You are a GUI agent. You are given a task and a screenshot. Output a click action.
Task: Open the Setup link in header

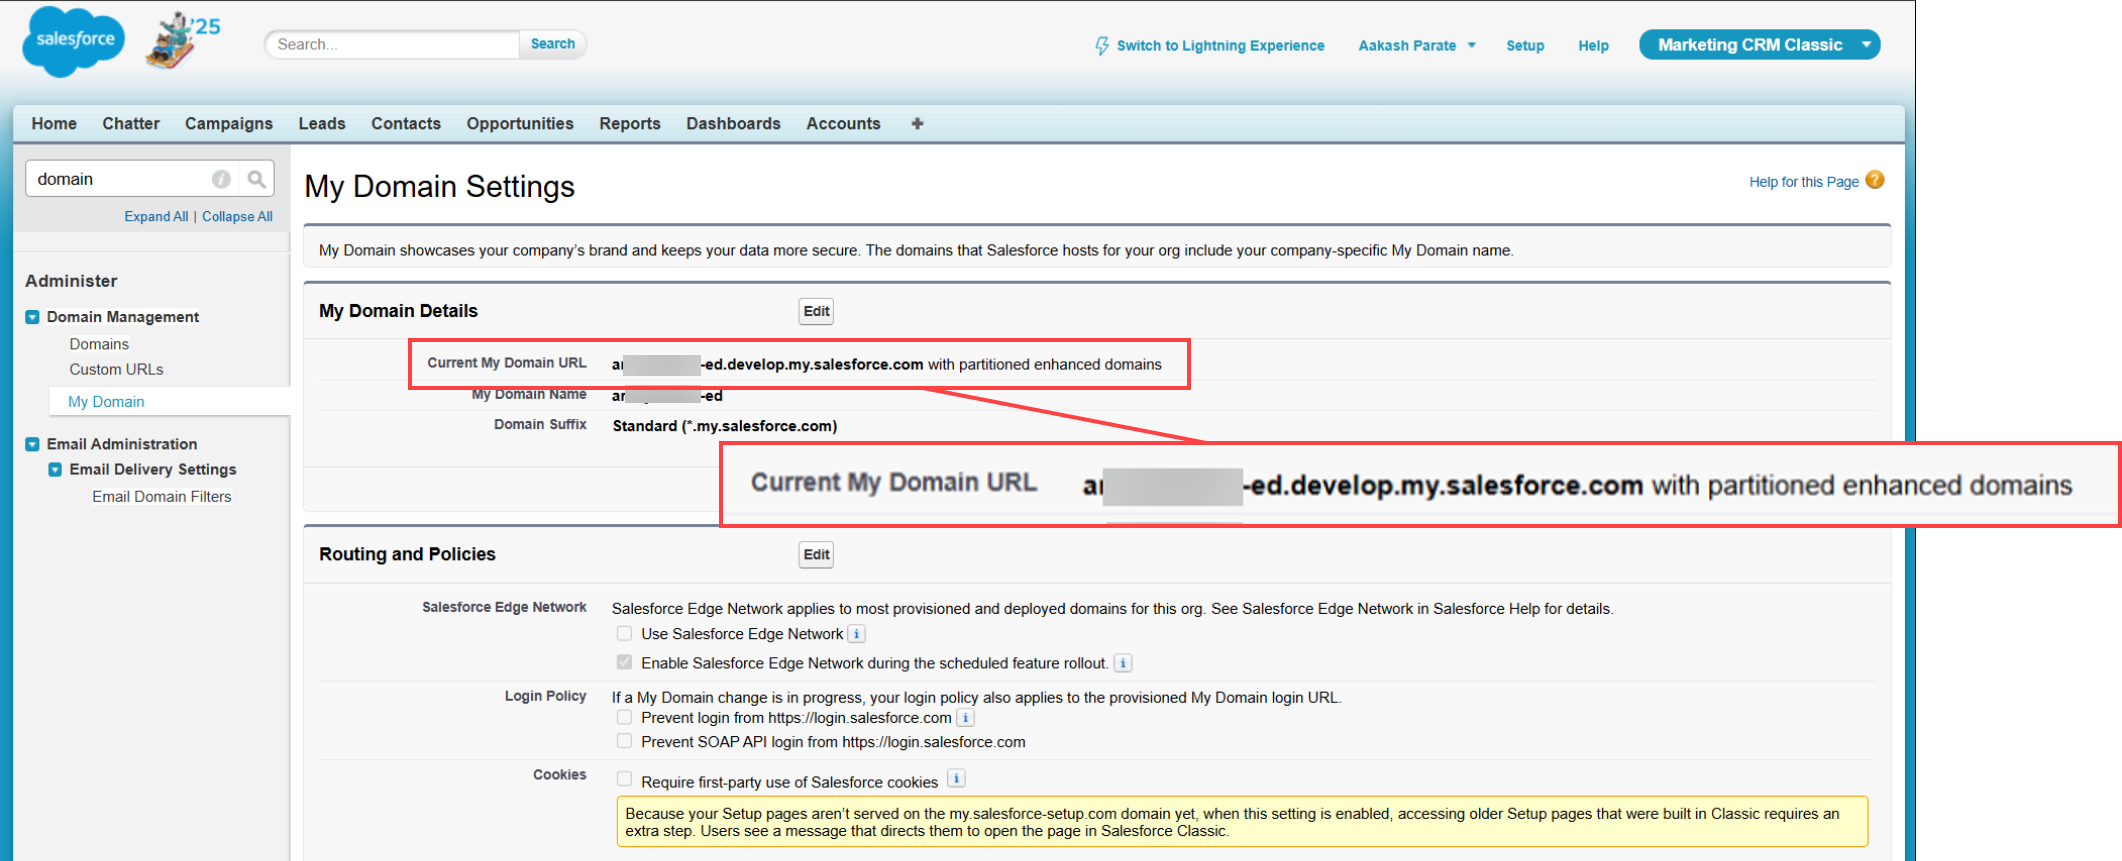pyautogui.click(x=1525, y=46)
